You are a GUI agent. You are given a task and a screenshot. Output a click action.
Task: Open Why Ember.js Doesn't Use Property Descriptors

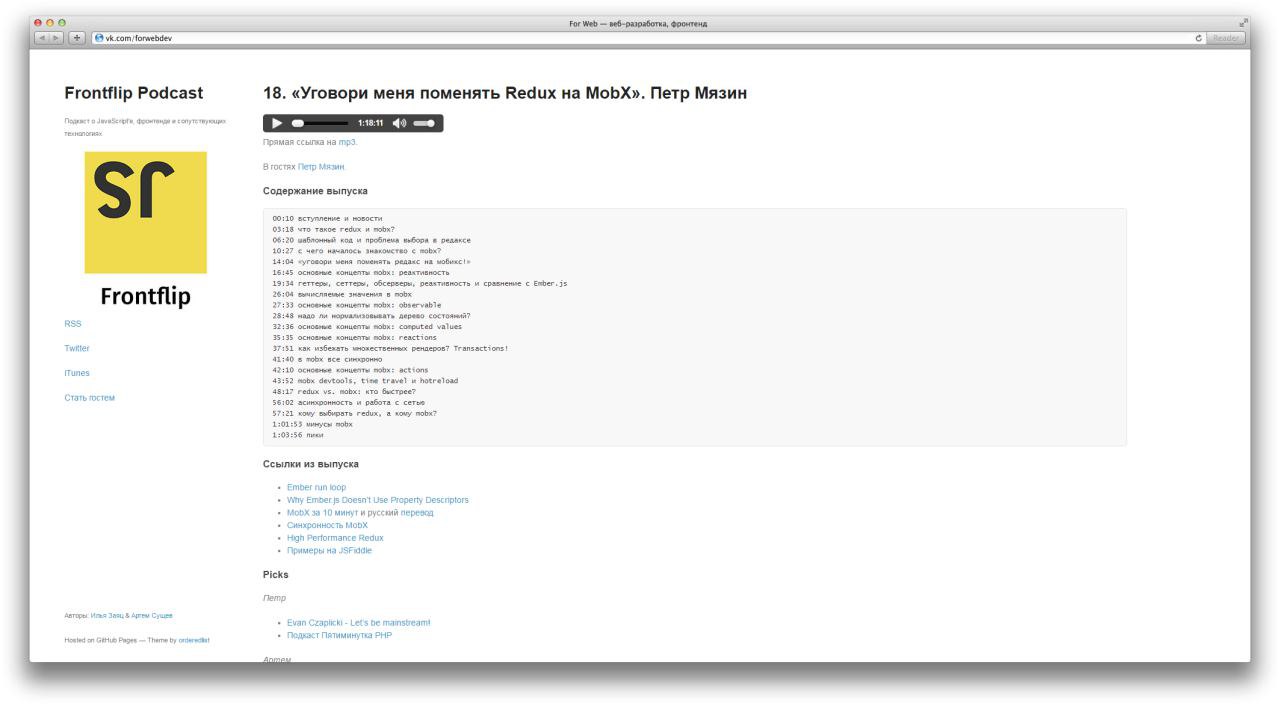378,500
